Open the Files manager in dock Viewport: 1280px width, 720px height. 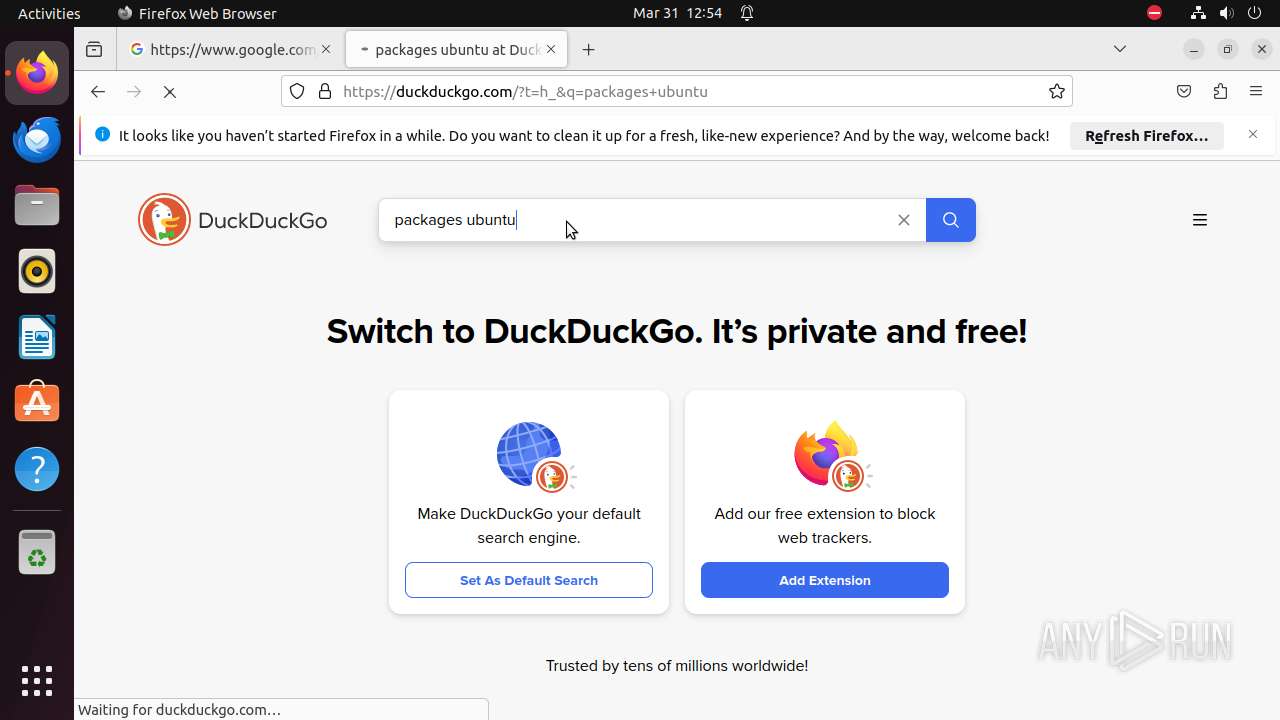point(37,205)
